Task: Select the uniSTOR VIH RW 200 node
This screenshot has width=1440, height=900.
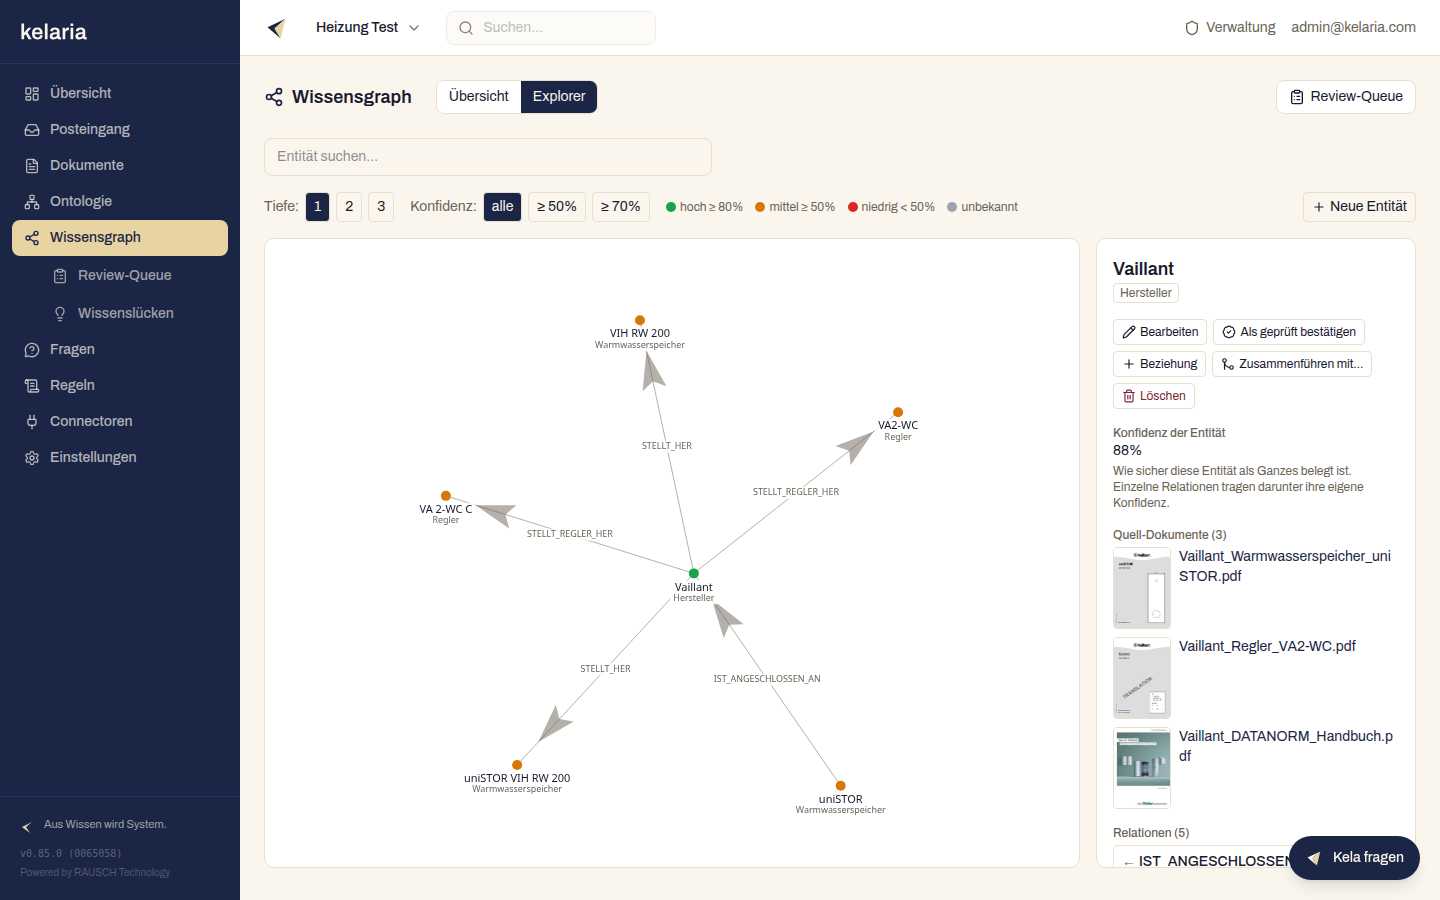Action: point(517,765)
